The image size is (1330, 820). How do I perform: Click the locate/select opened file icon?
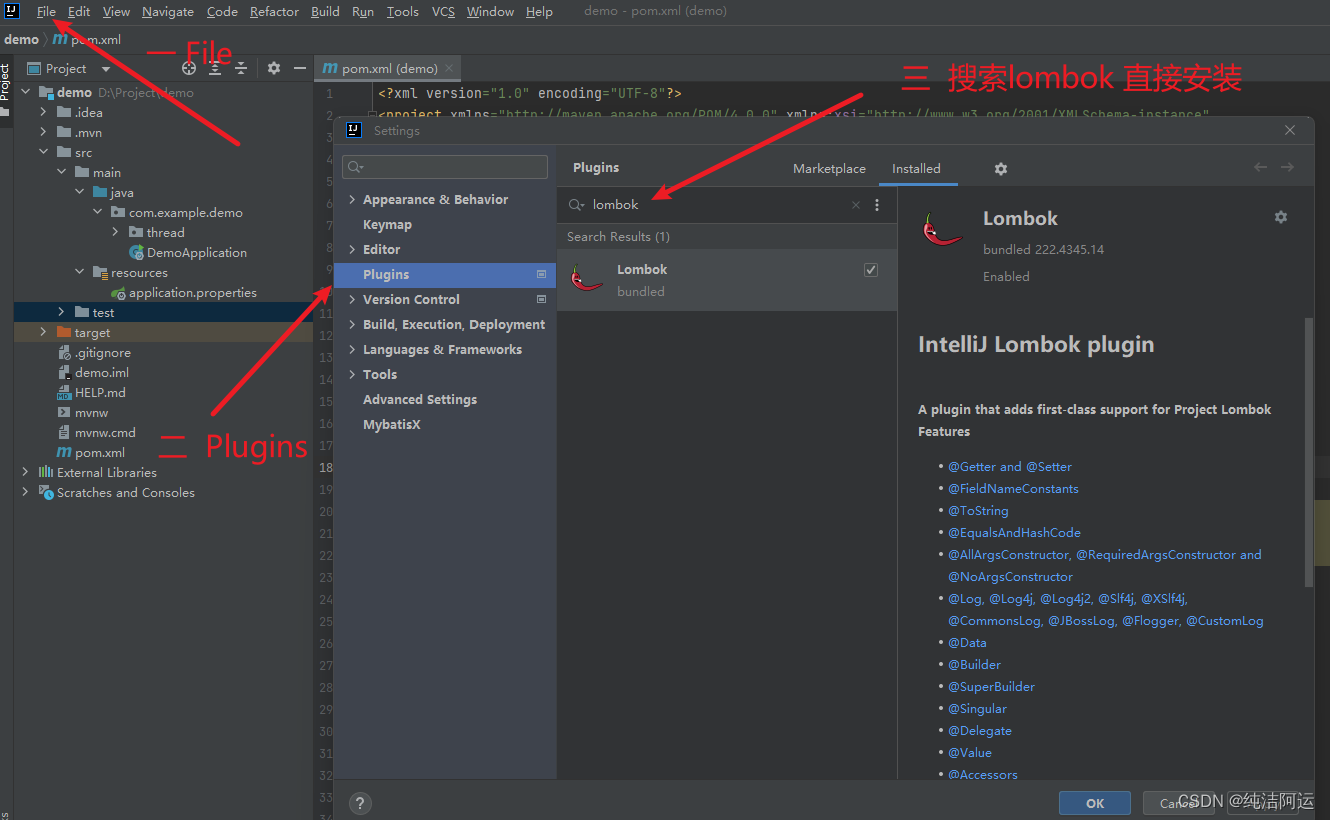click(x=189, y=68)
